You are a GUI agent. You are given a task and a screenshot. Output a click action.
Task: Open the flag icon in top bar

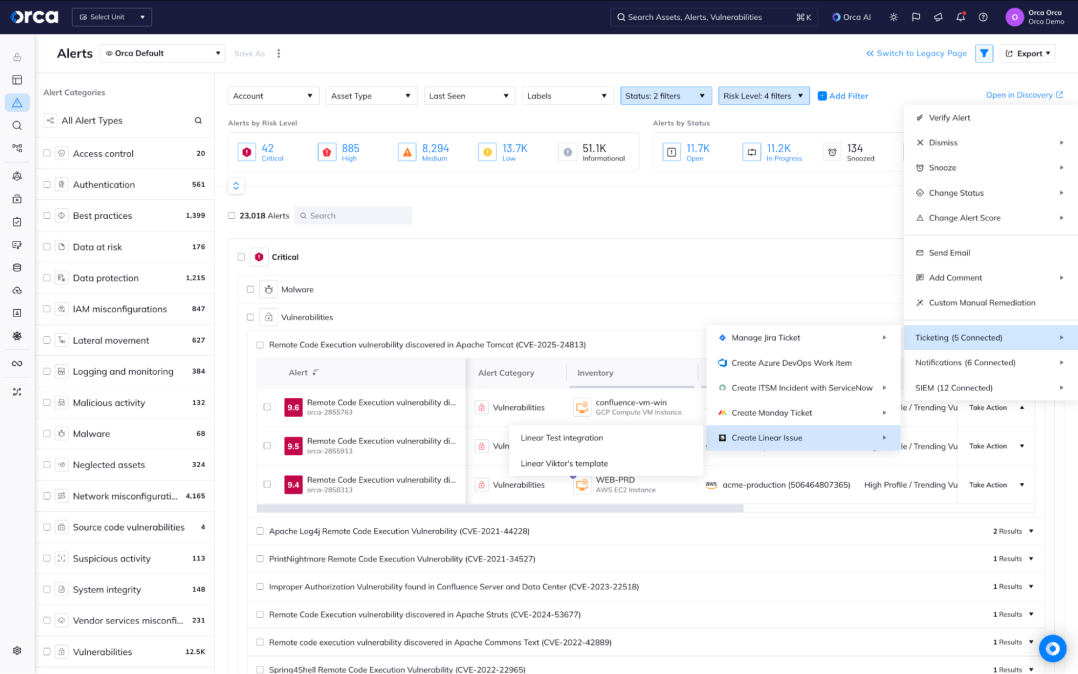point(916,17)
